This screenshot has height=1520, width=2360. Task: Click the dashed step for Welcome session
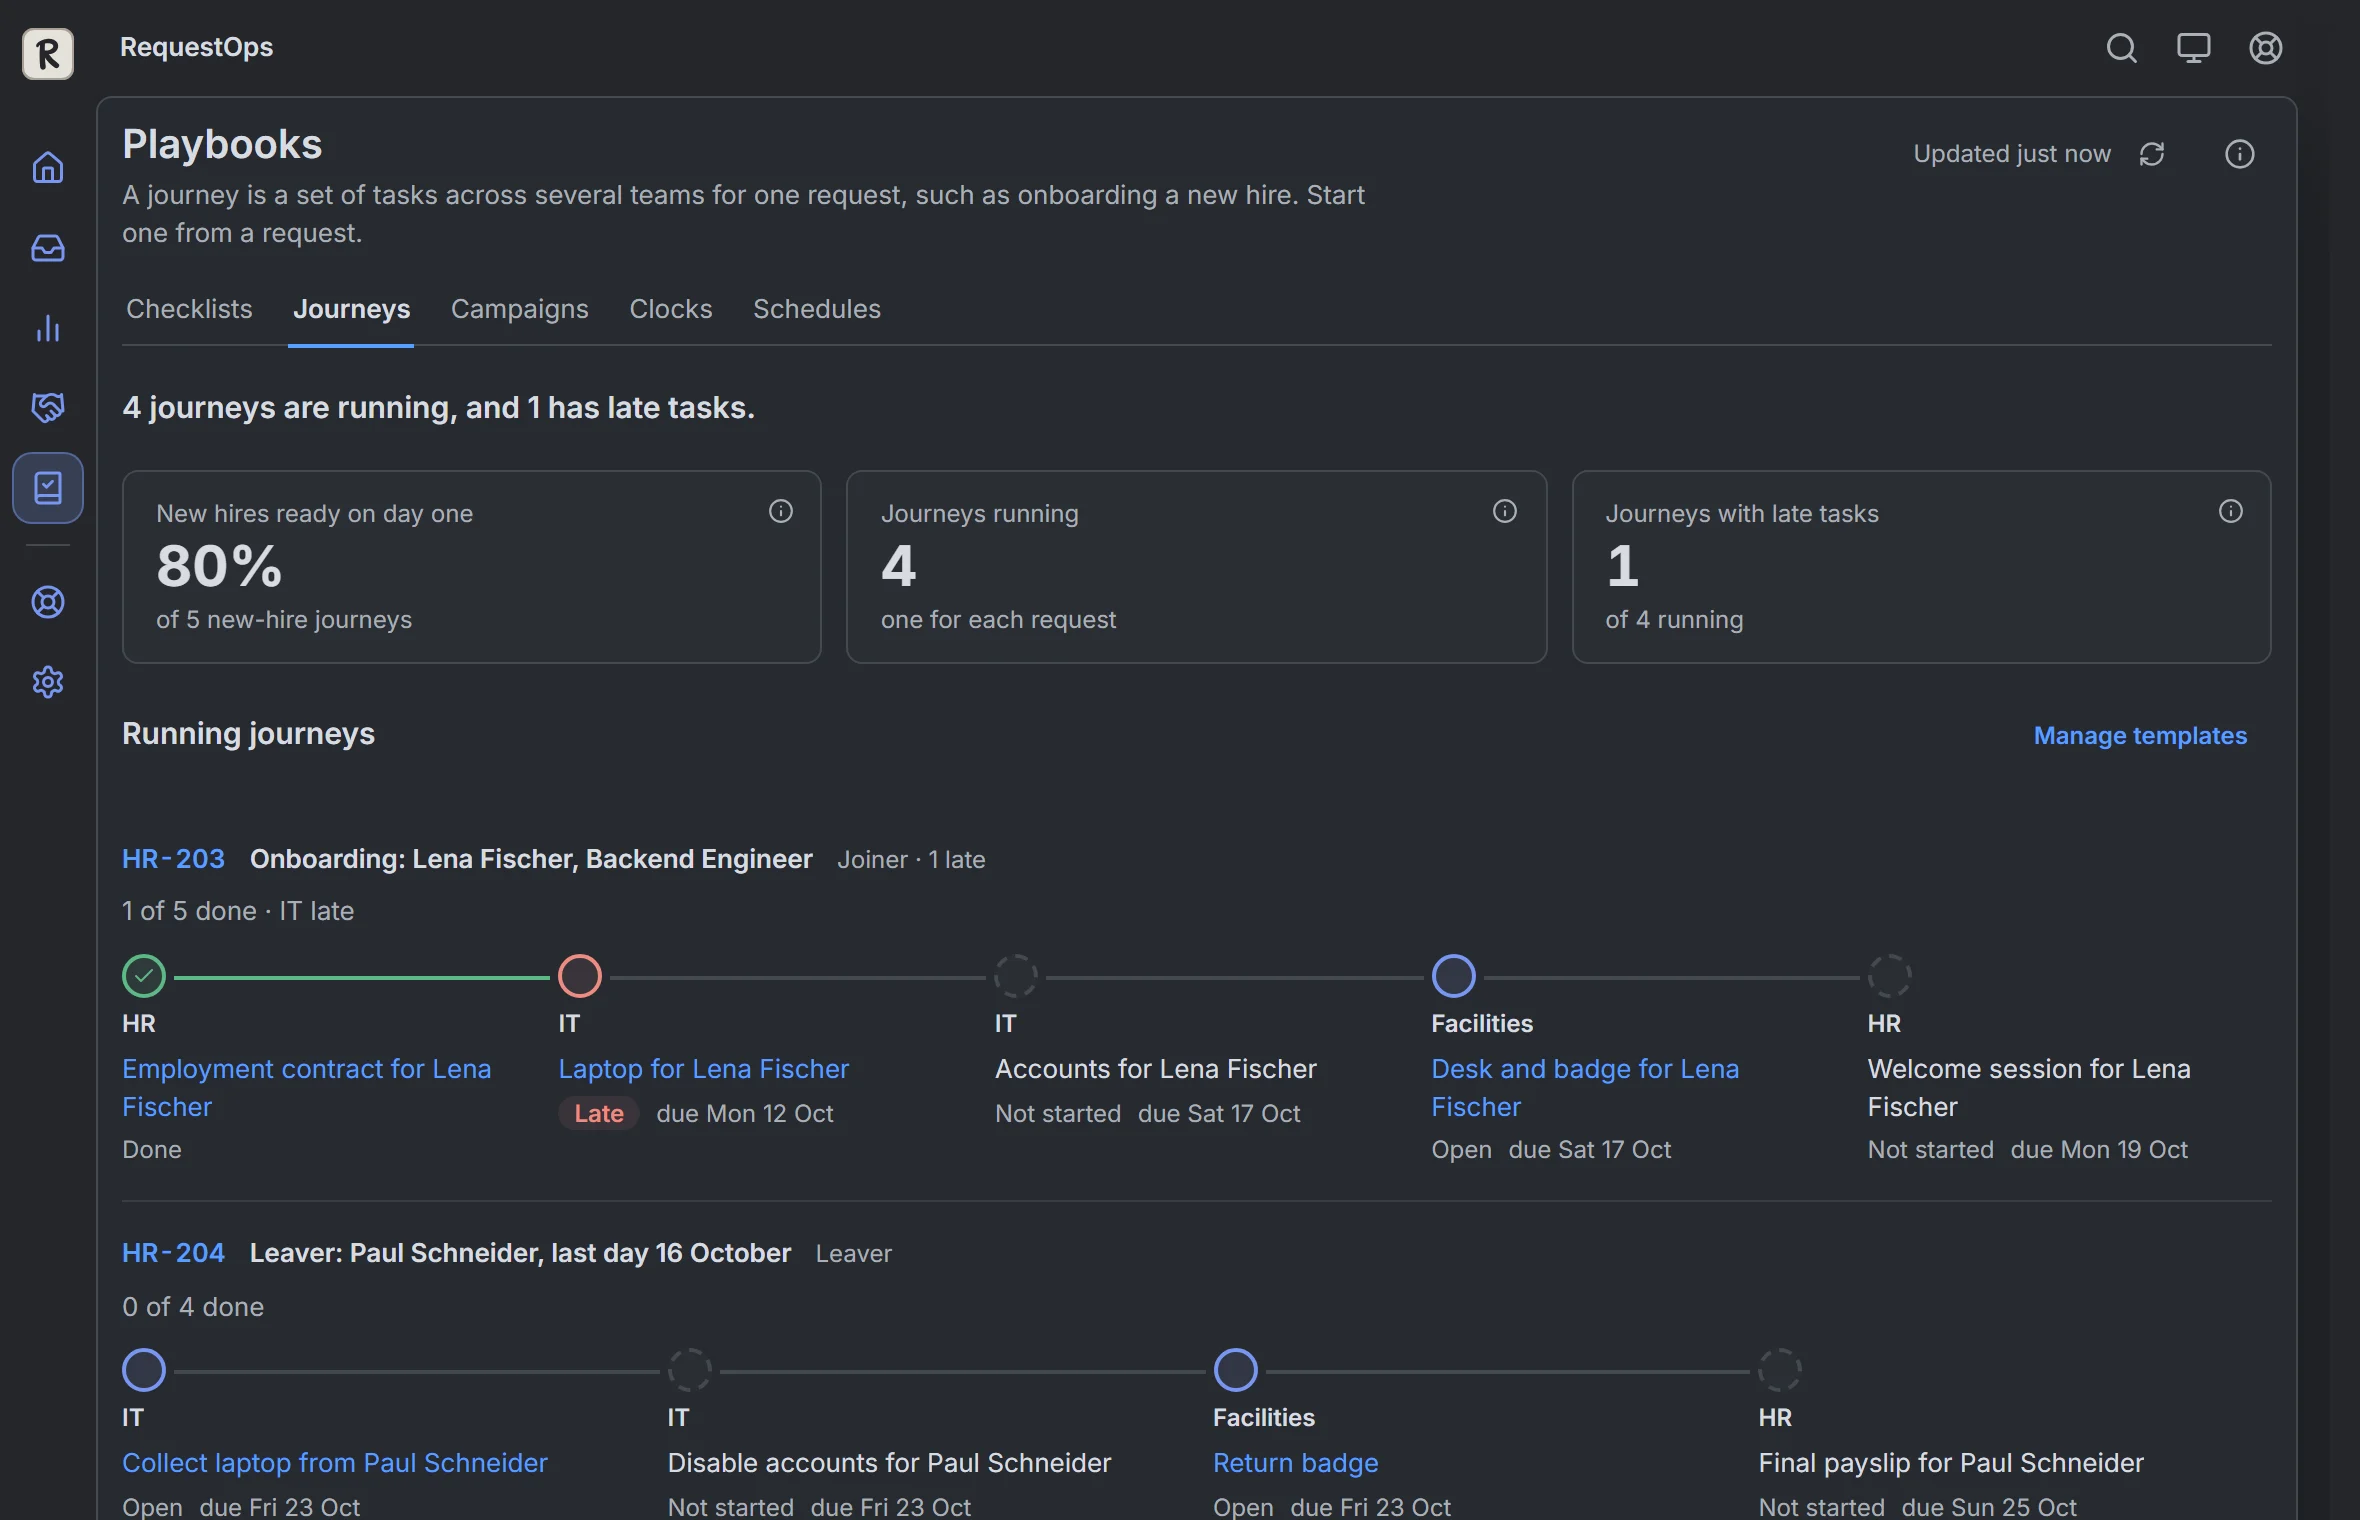click(x=1889, y=976)
